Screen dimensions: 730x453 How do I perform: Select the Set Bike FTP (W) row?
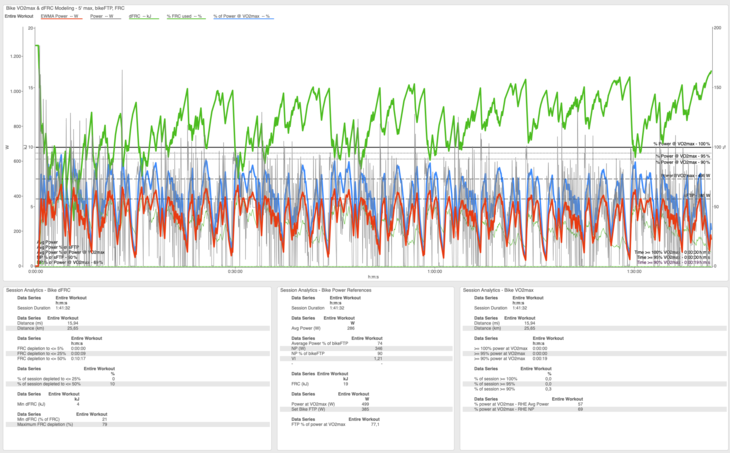tap(366, 409)
